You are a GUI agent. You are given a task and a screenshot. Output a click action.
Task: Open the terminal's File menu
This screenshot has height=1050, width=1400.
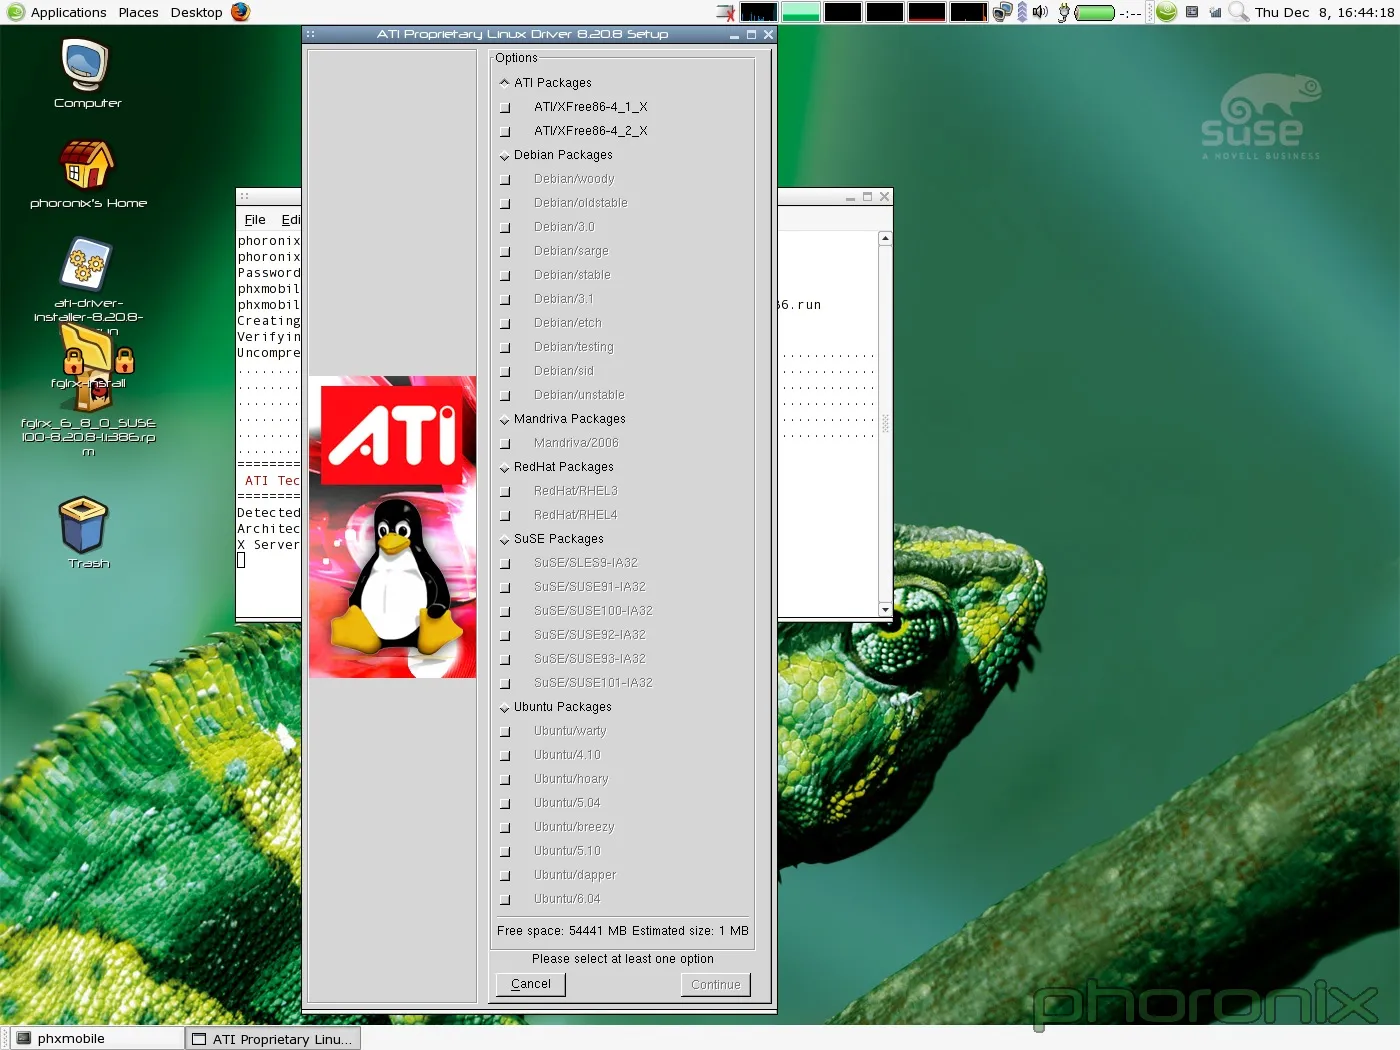point(255,220)
